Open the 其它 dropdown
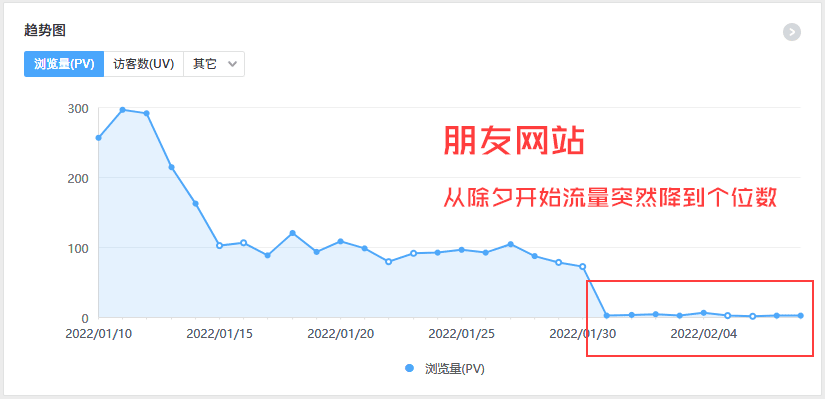The height and width of the screenshot is (399, 825). 214,64
